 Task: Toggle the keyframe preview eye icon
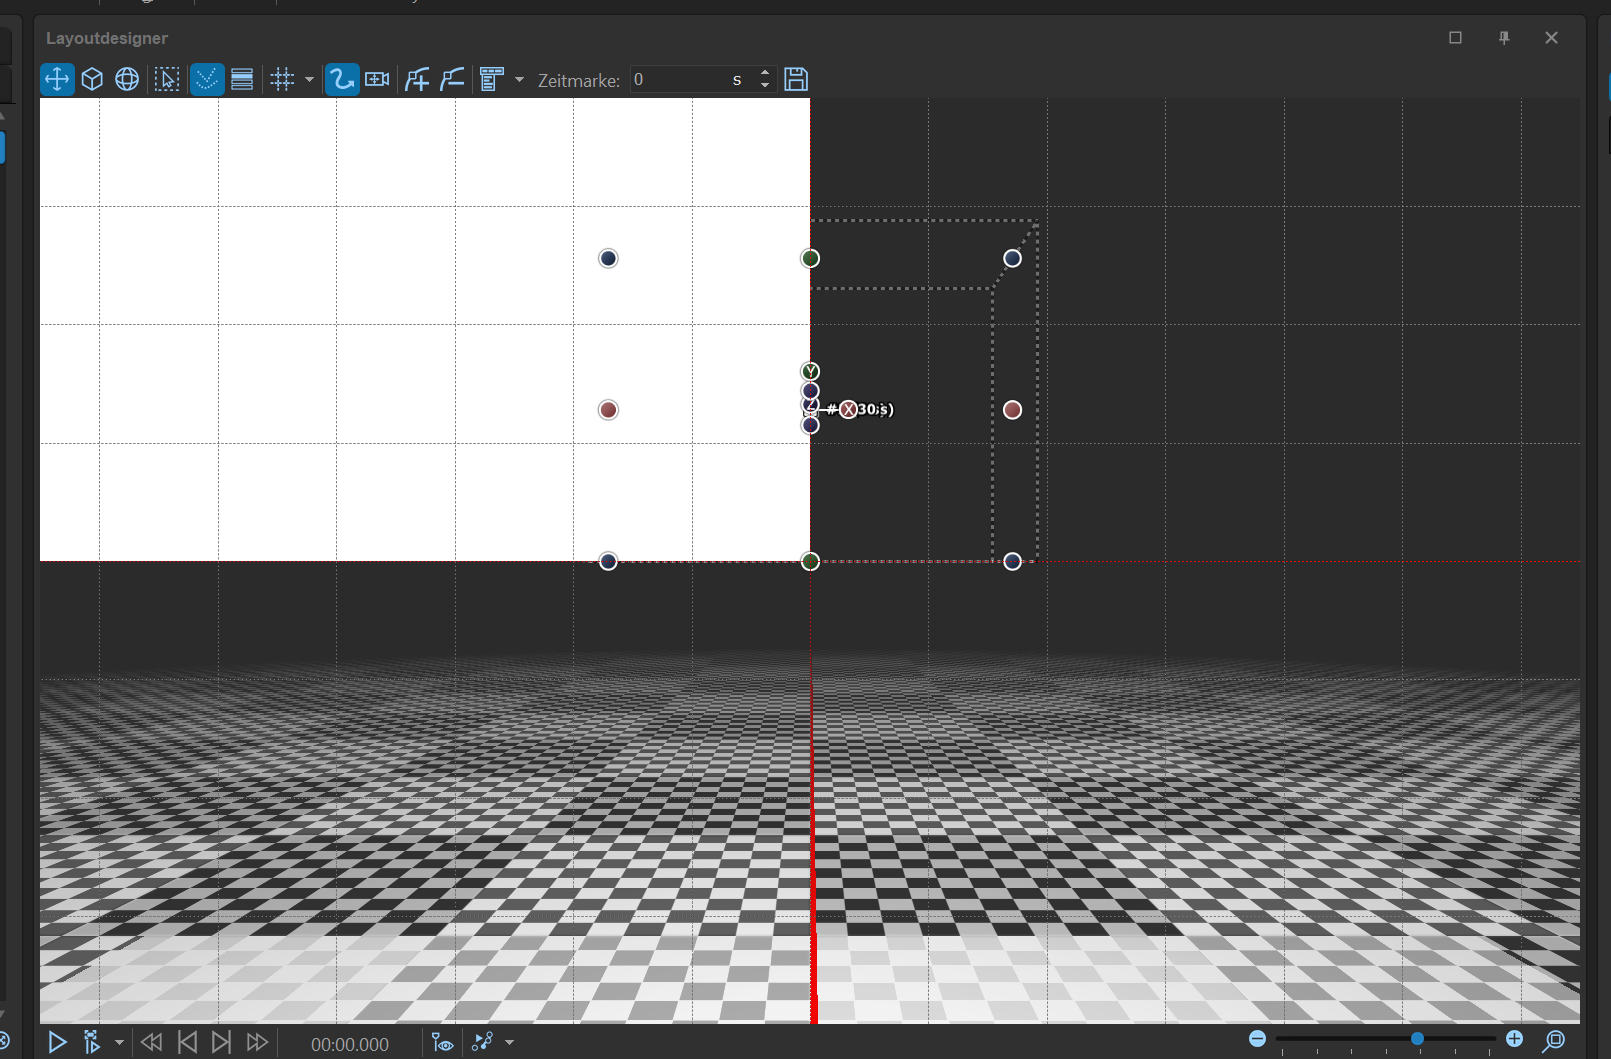click(442, 1043)
